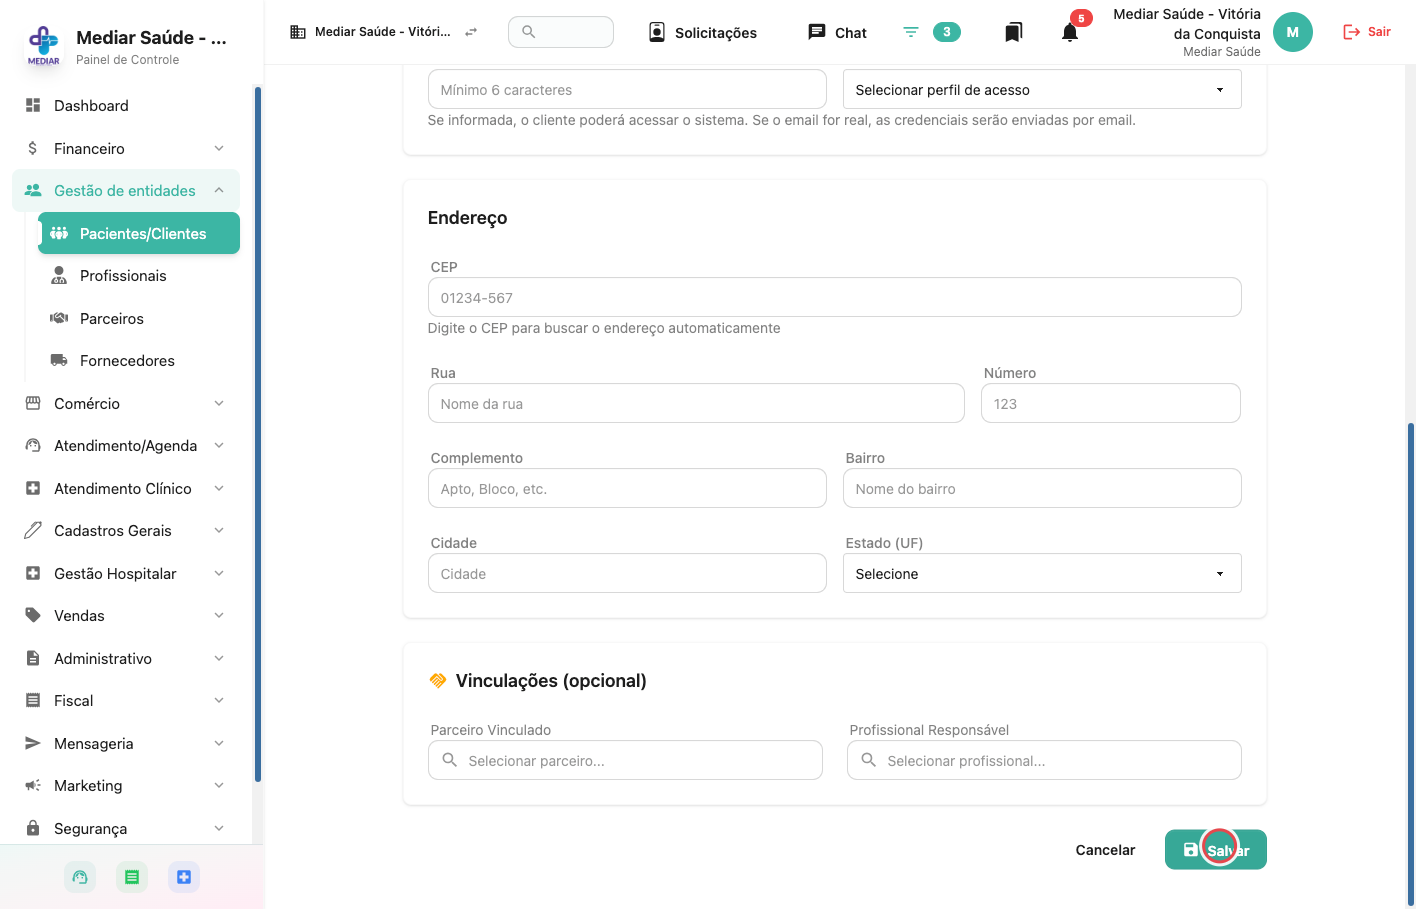
Task: Click the M user avatar
Action: pyautogui.click(x=1292, y=32)
